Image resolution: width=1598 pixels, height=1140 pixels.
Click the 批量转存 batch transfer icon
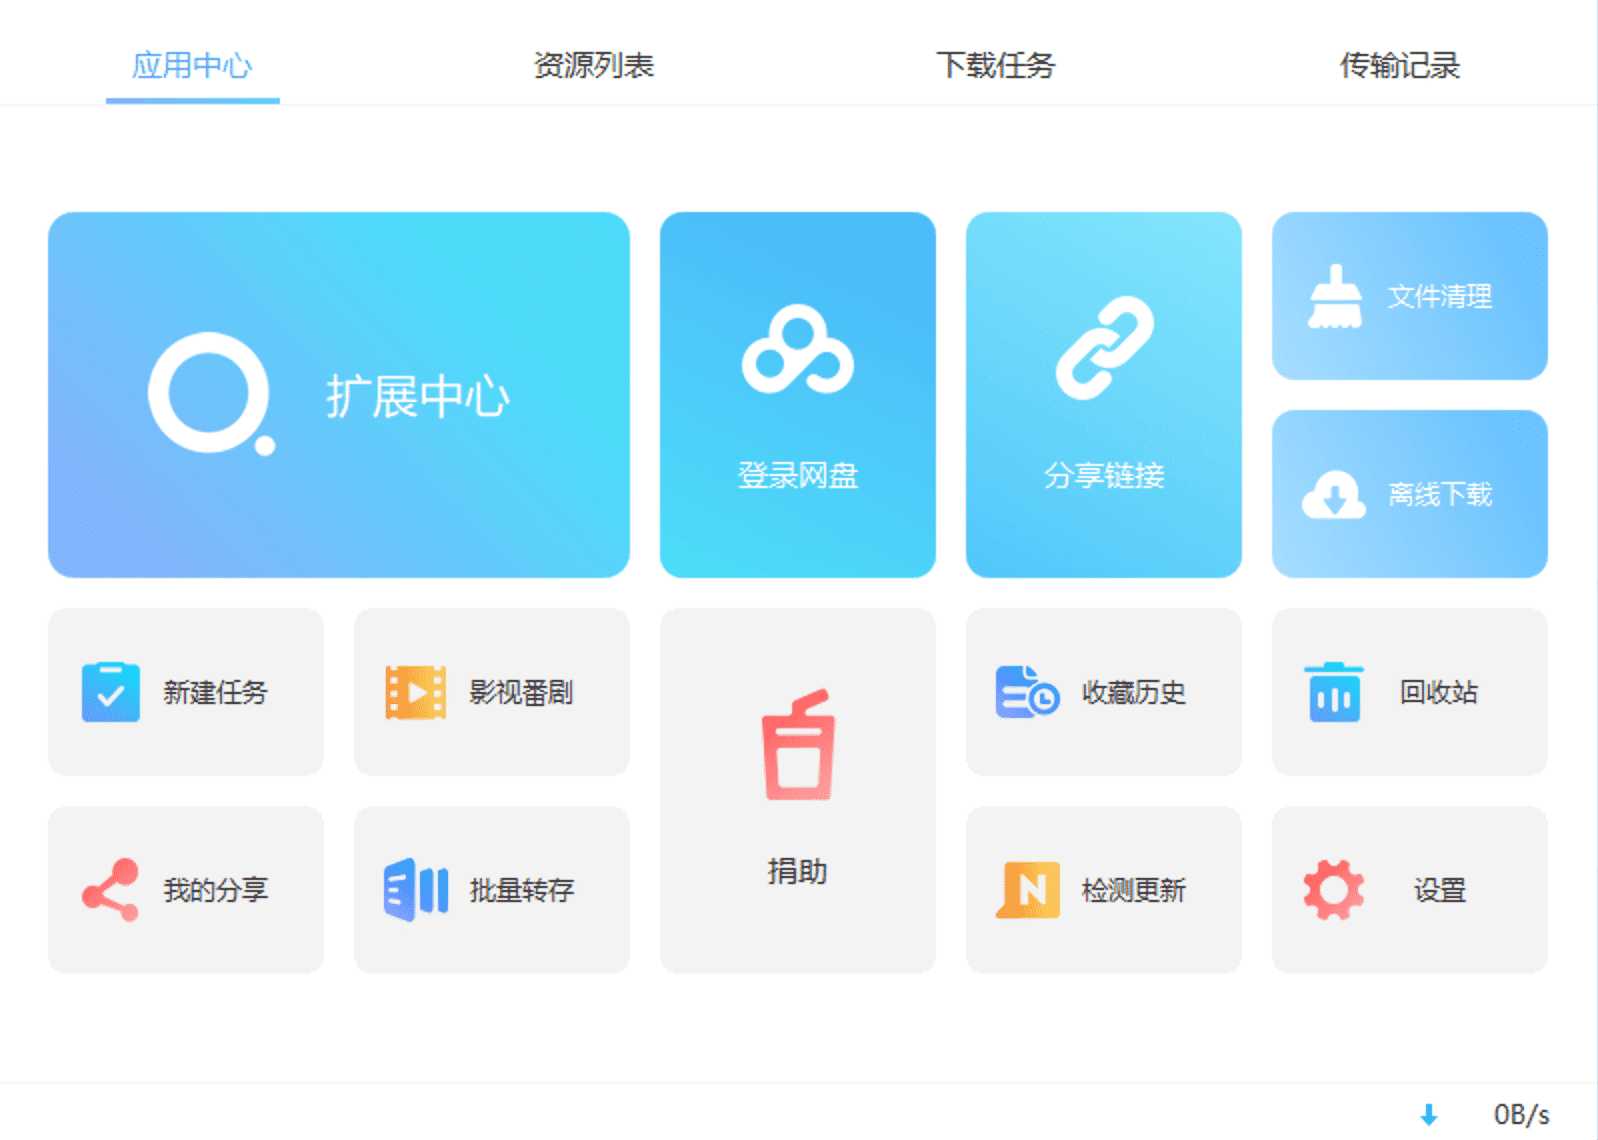[x=416, y=890]
